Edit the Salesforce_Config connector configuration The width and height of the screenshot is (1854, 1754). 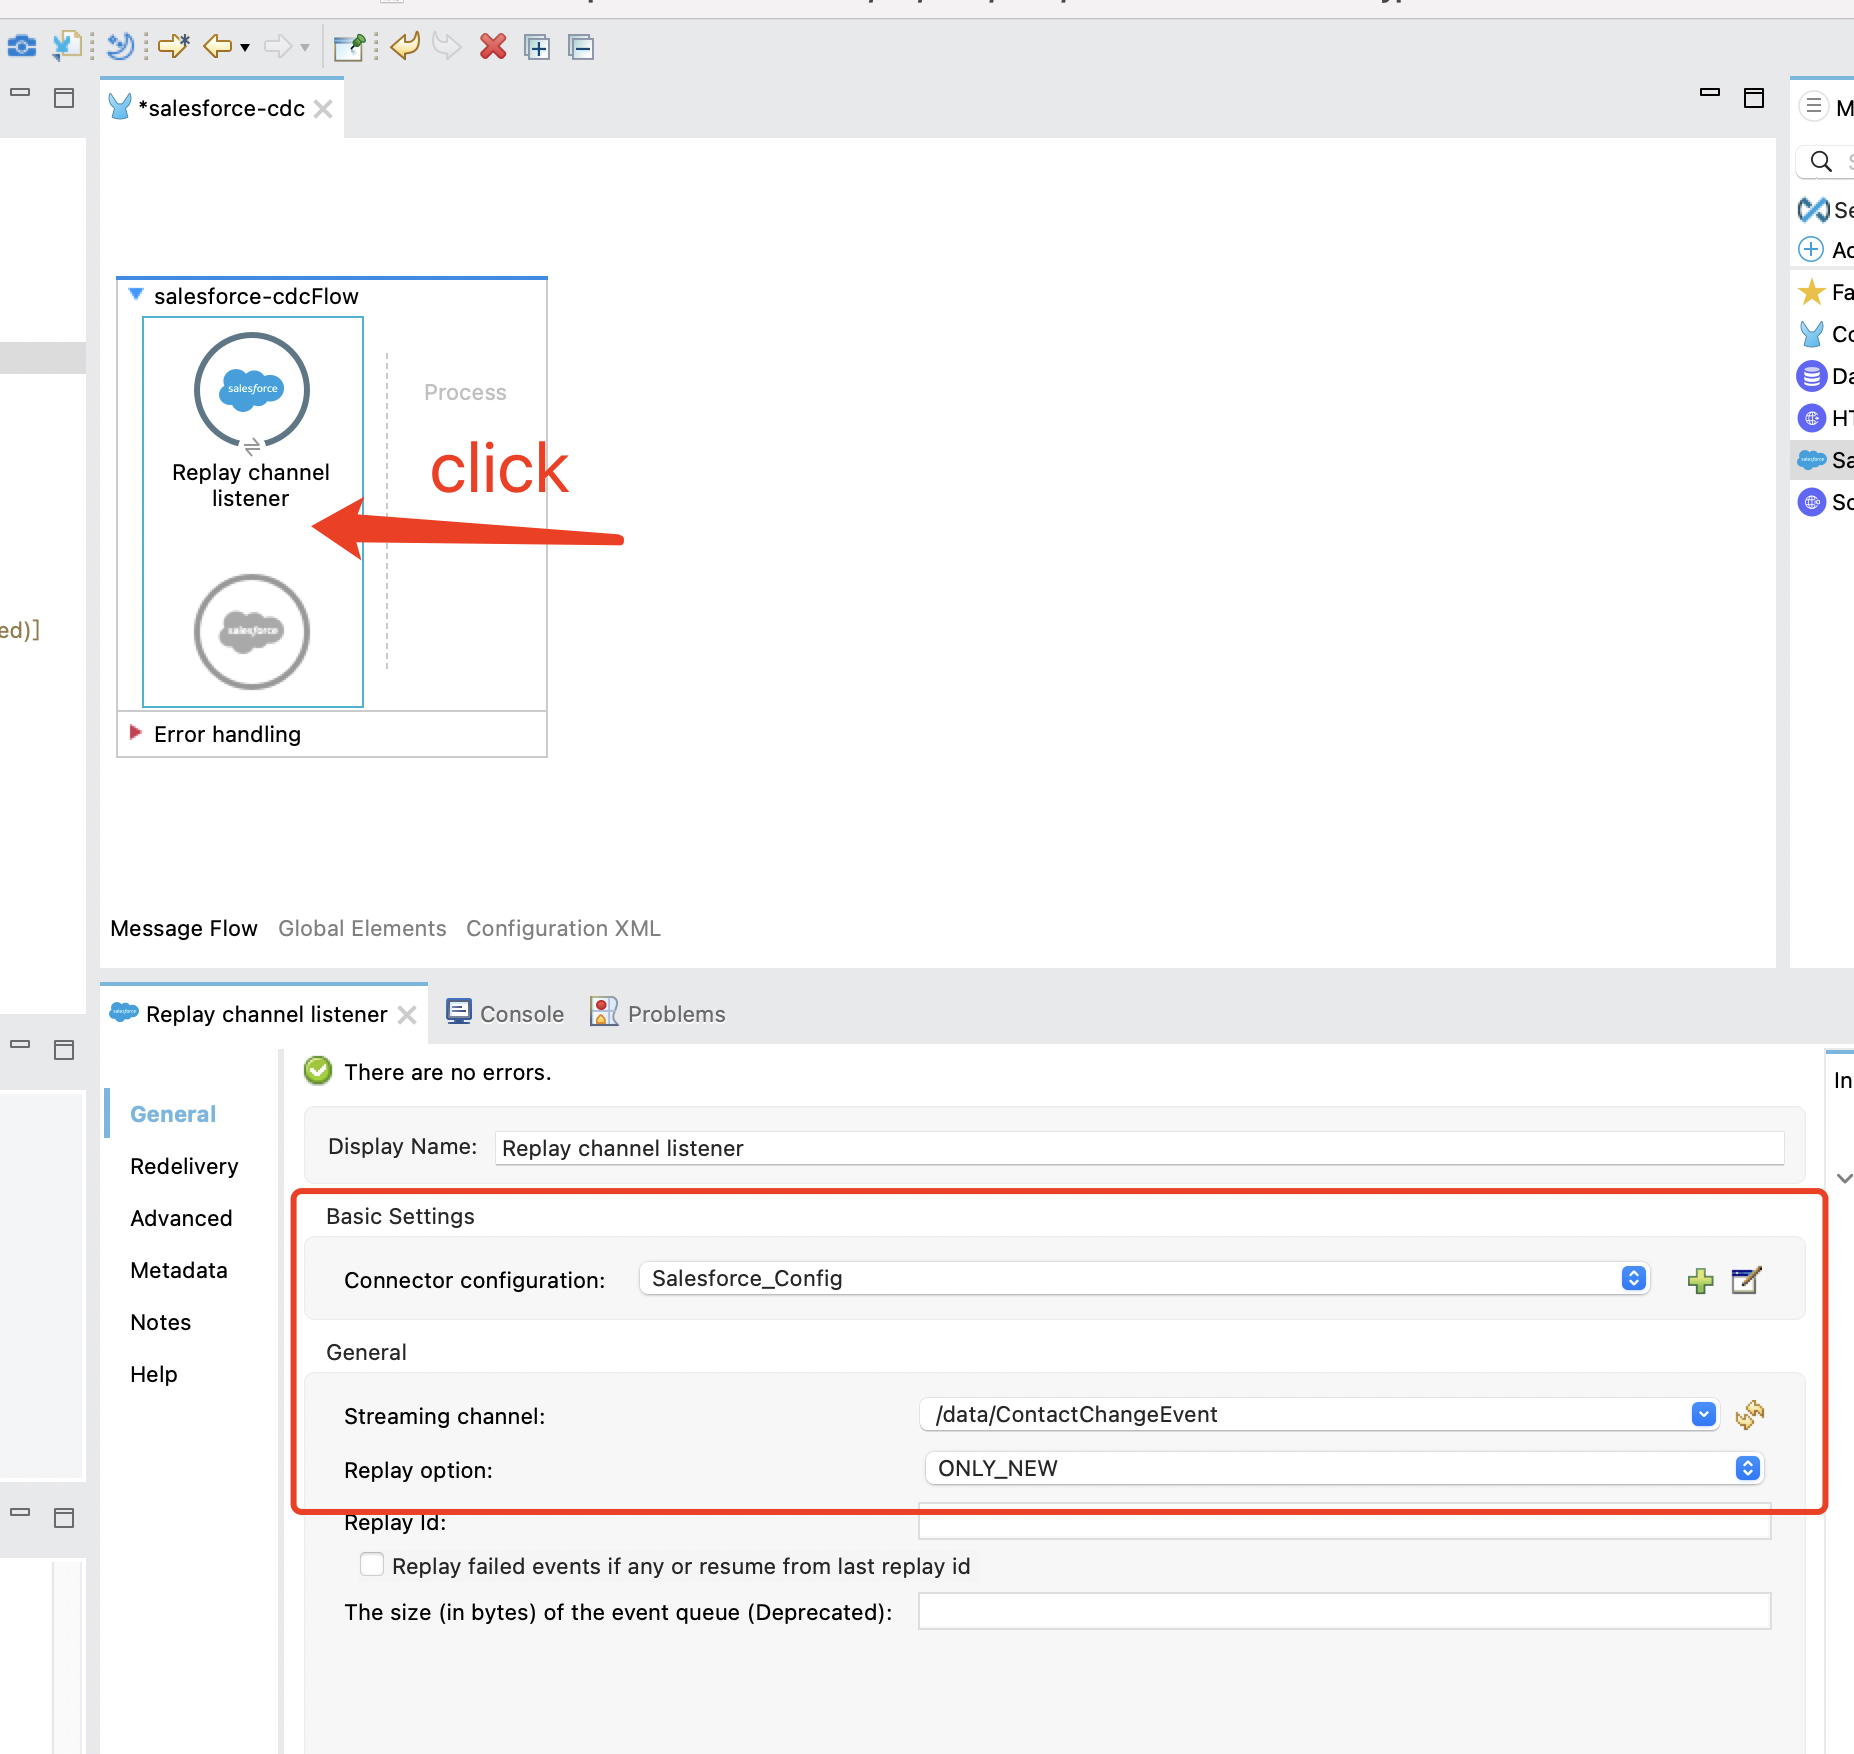(1746, 1280)
